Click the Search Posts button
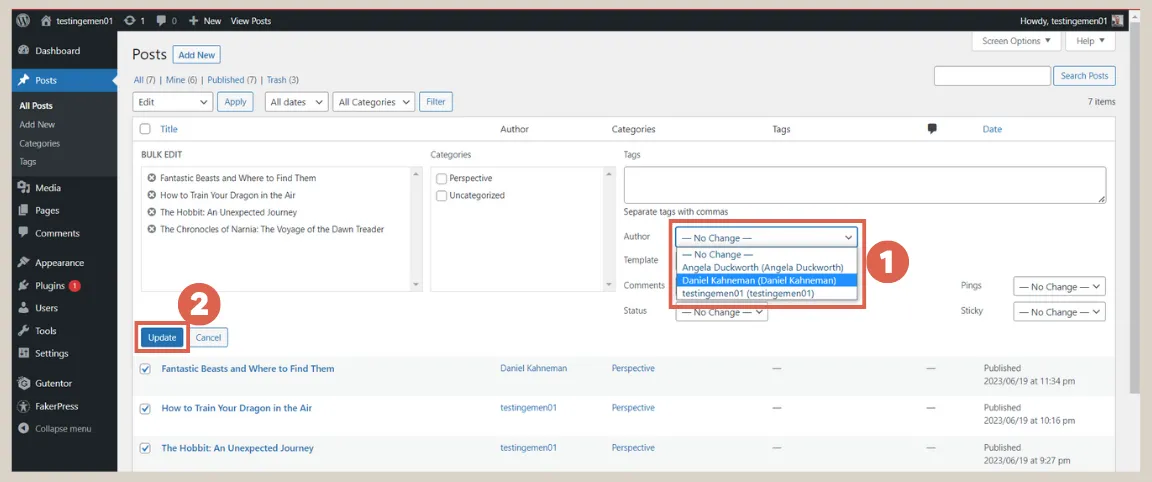 1084,76
